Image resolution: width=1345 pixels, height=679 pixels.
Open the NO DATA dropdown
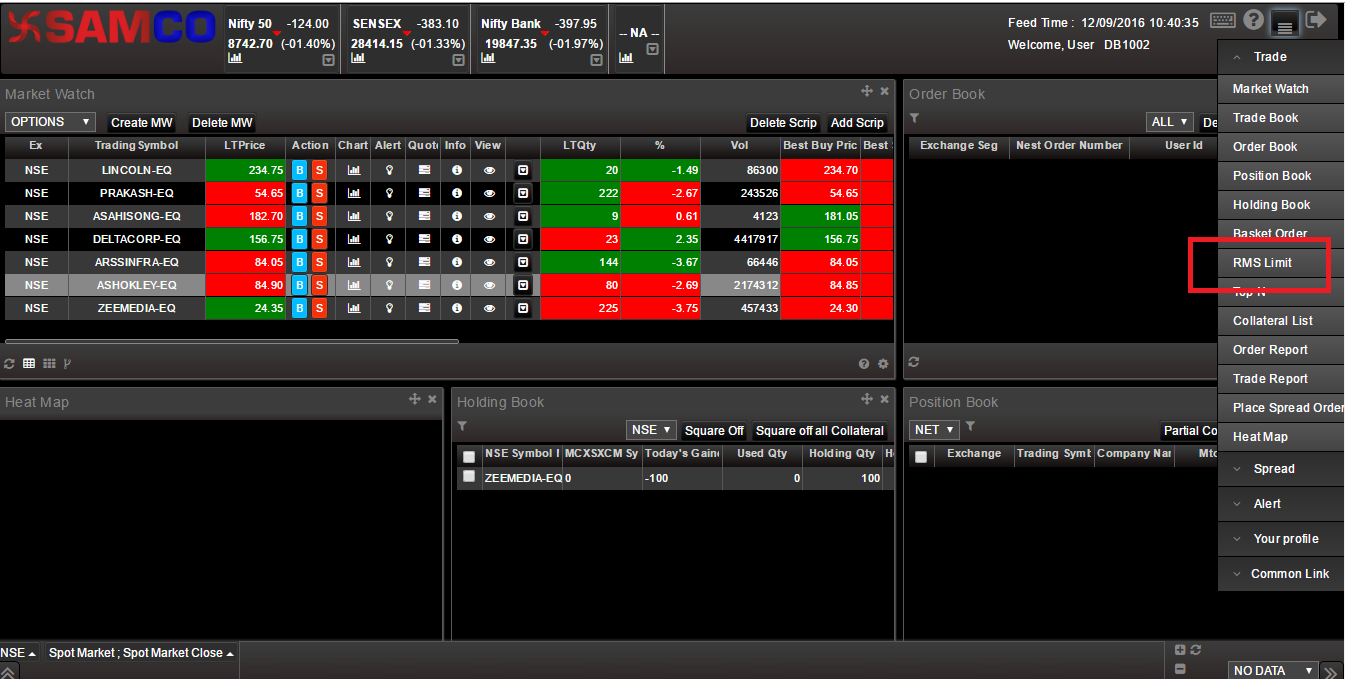point(1273,670)
